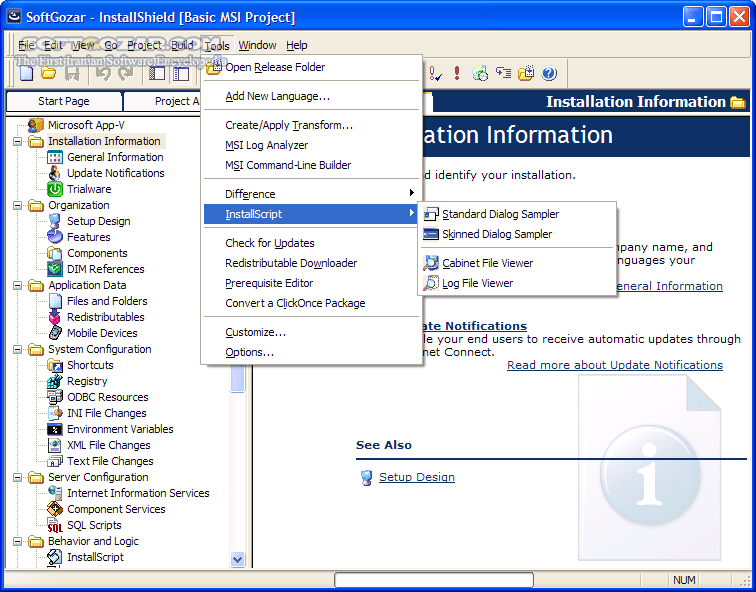756x592 pixels.
Task: Open the Setup Design link under See Also
Action: point(416,477)
